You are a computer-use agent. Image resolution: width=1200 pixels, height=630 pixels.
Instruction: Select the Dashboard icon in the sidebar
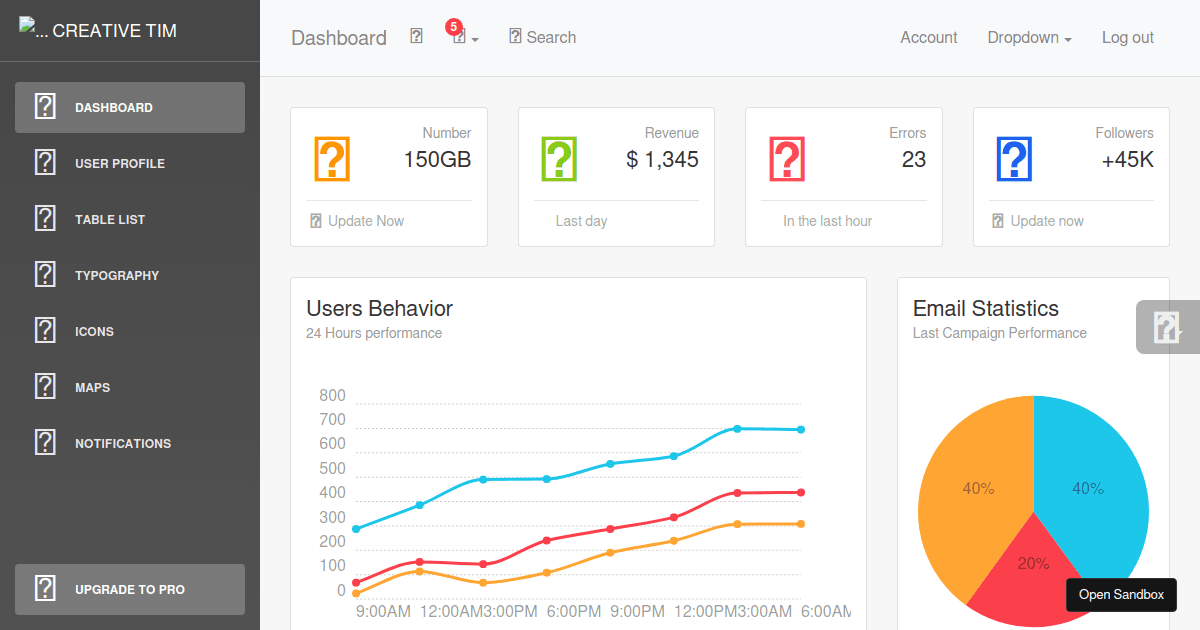pyautogui.click(x=45, y=106)
